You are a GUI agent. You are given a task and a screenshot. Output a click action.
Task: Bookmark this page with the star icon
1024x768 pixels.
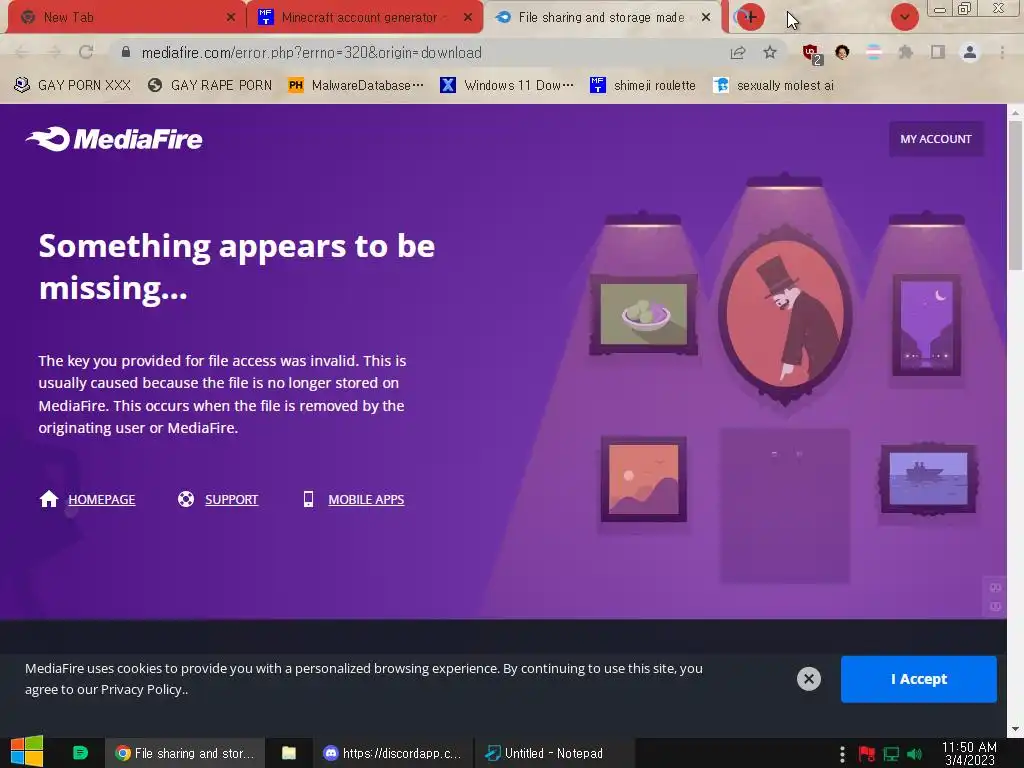770,52
